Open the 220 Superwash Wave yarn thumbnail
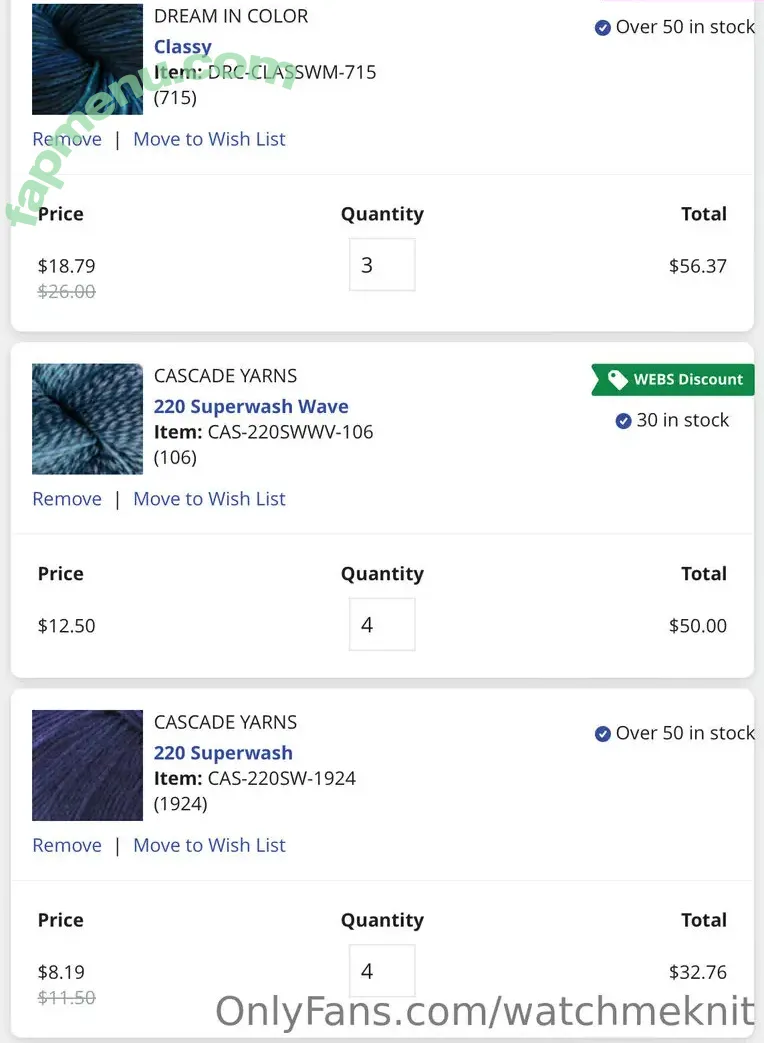This screenshot has height=1043, width=764. 87,418
